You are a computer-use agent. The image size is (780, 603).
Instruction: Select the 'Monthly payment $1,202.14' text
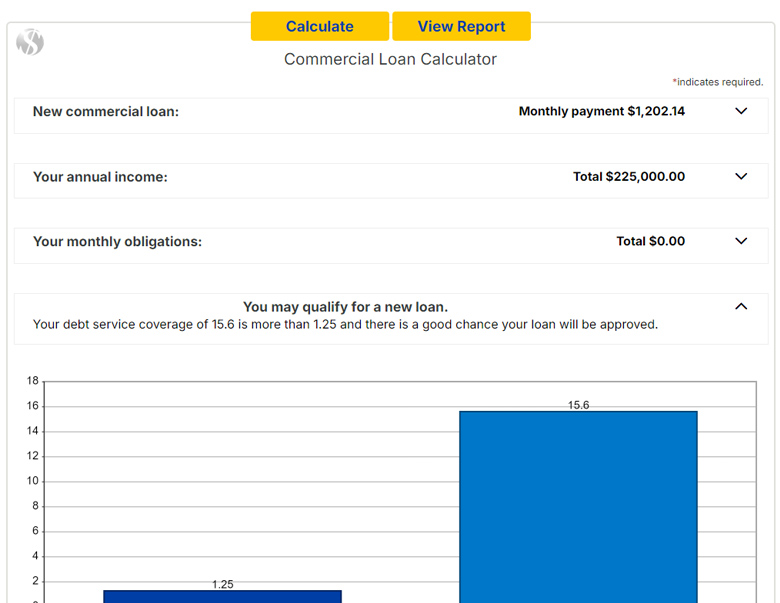point(602,111)
